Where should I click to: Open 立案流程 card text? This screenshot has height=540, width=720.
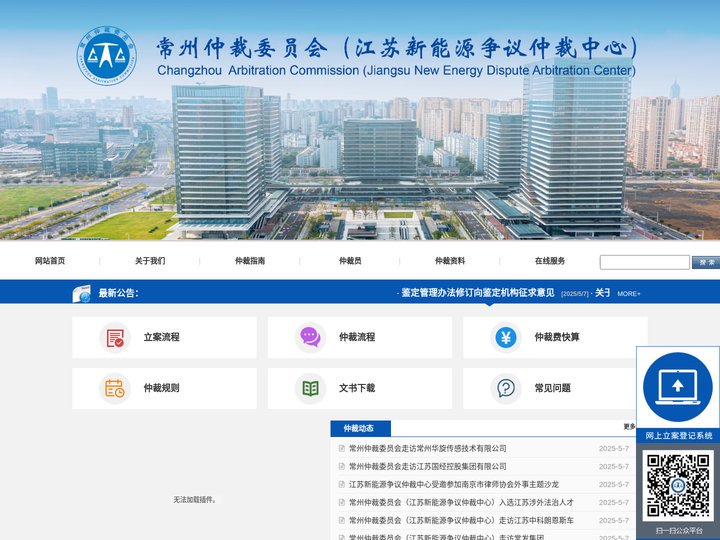161,337
